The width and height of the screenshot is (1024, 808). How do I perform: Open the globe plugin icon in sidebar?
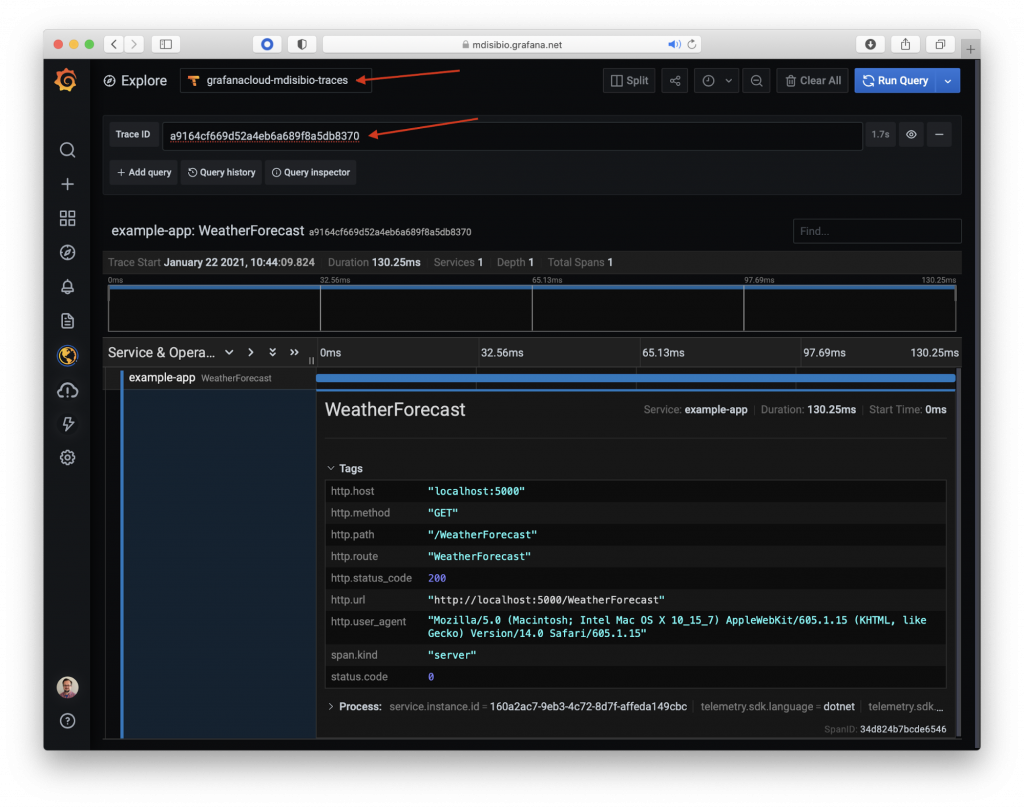67,355
